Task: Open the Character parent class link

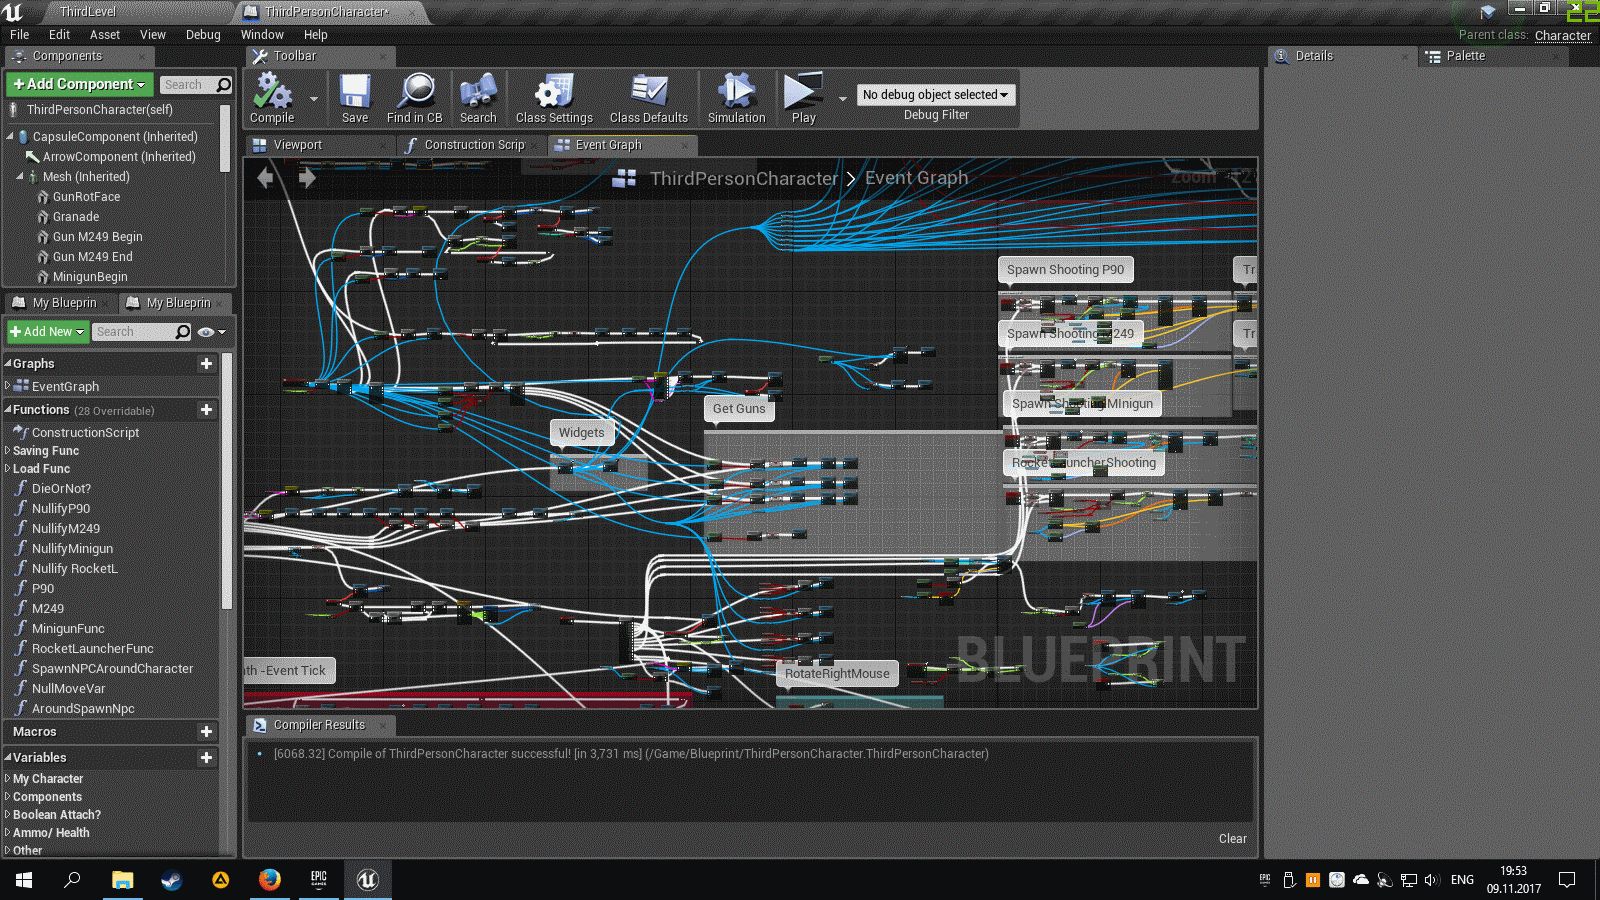Action: tap(1562, 36)
